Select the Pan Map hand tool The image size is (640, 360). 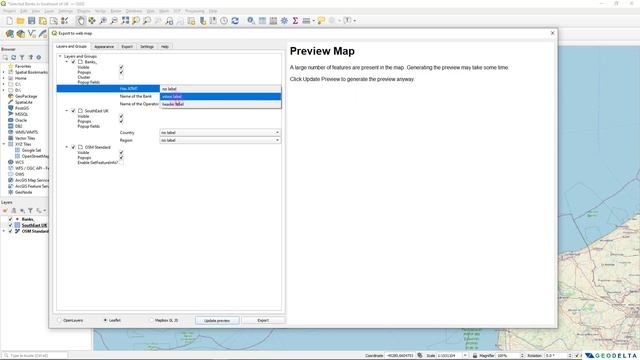pyautogui.click(x=81, y=21)
